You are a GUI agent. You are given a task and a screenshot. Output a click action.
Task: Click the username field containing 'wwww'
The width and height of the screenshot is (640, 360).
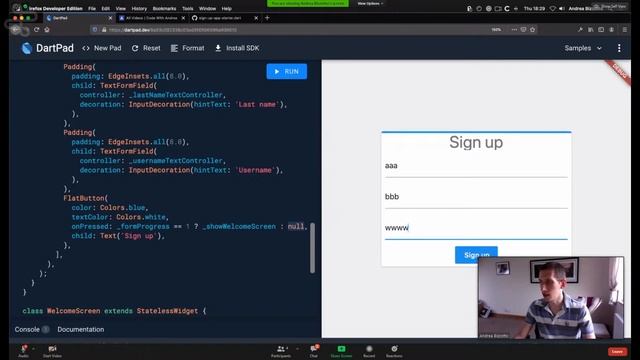point(476,228)
